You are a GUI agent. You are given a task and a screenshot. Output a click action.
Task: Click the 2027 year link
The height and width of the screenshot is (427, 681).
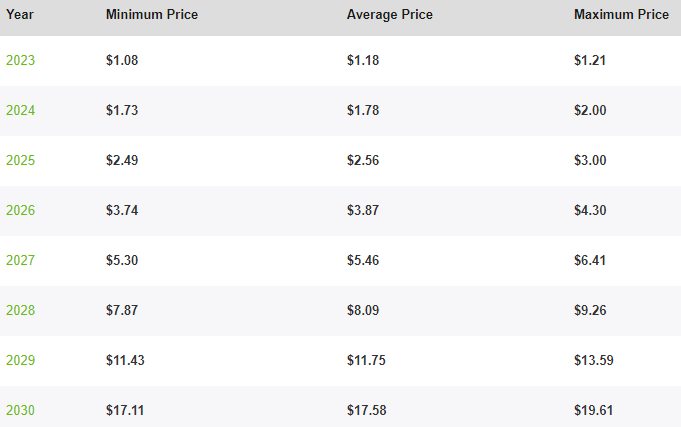(20, 260)
